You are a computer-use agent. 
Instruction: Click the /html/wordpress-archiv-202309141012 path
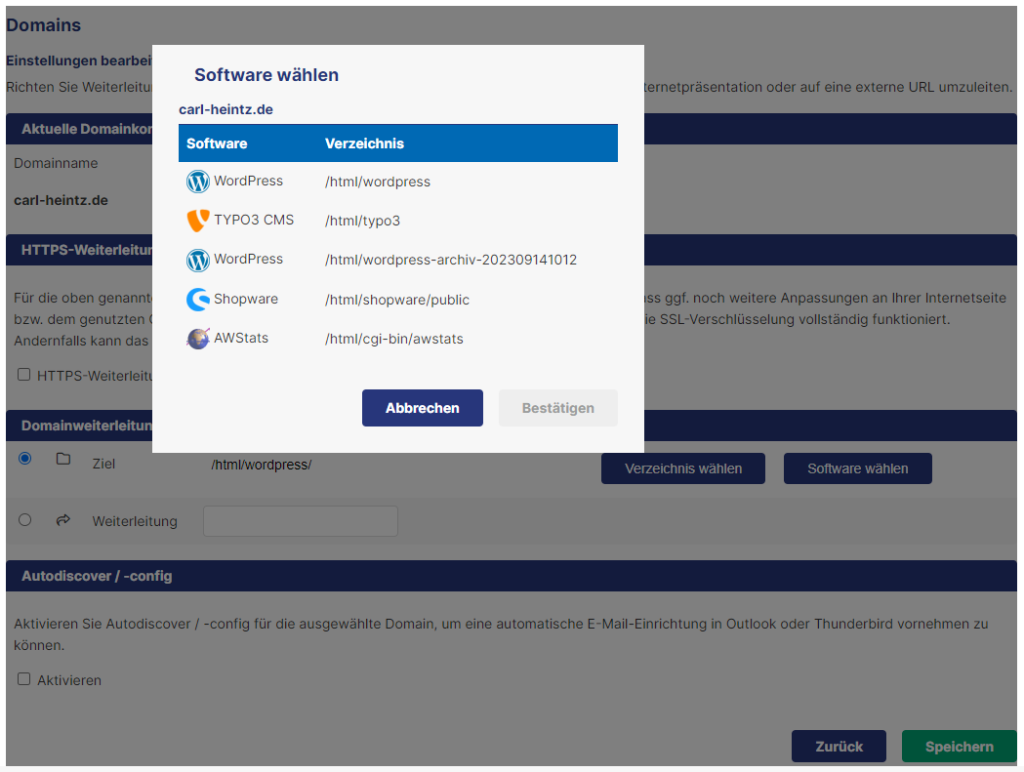pos(451,260)
